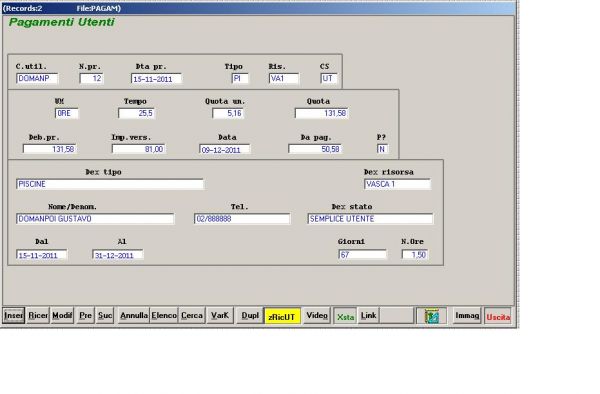Viewport: 600px width, 394px height.
Task: Select the Modif button
Action: [62, 316]
